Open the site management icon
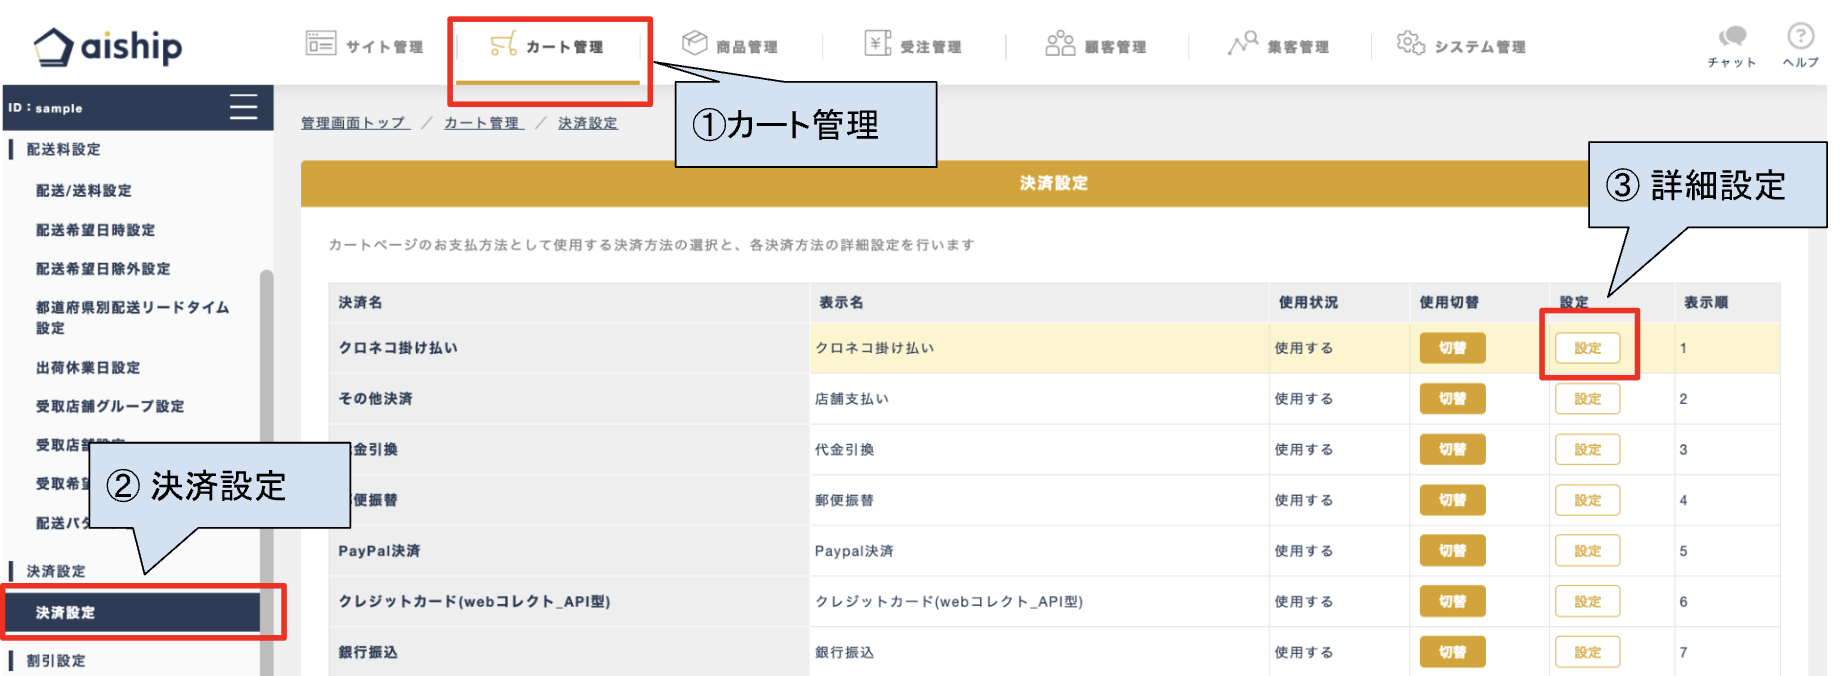1840x676 pixels. click(x=320, y=44)
